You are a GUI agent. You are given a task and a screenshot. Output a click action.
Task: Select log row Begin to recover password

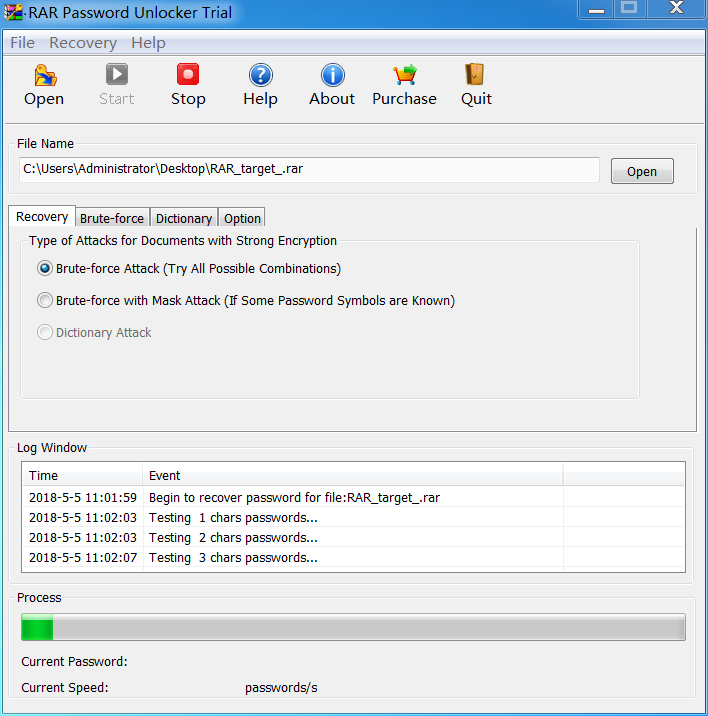click(x=354, y=497)
